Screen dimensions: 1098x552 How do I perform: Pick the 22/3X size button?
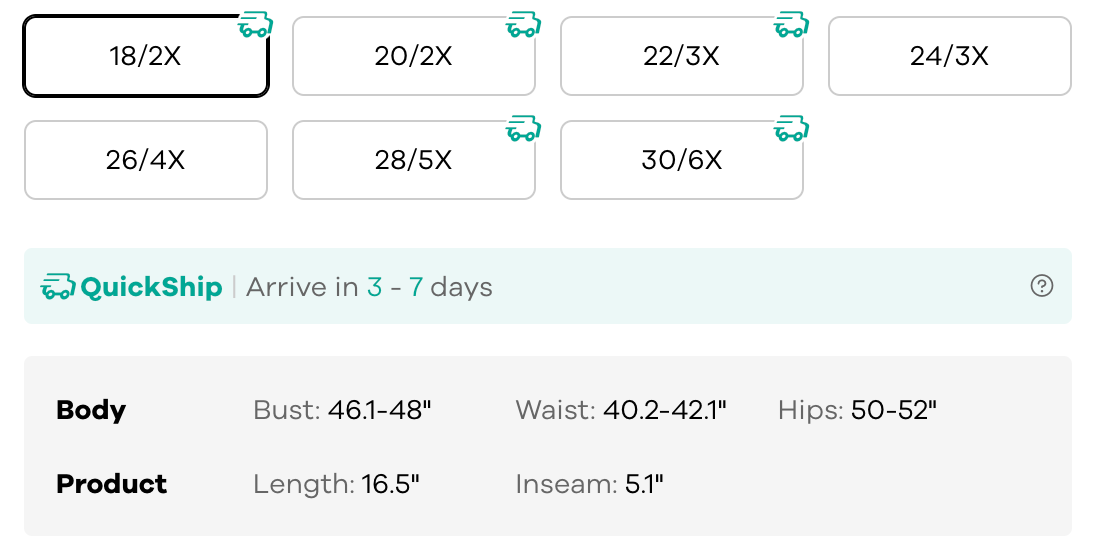point(681,56)
